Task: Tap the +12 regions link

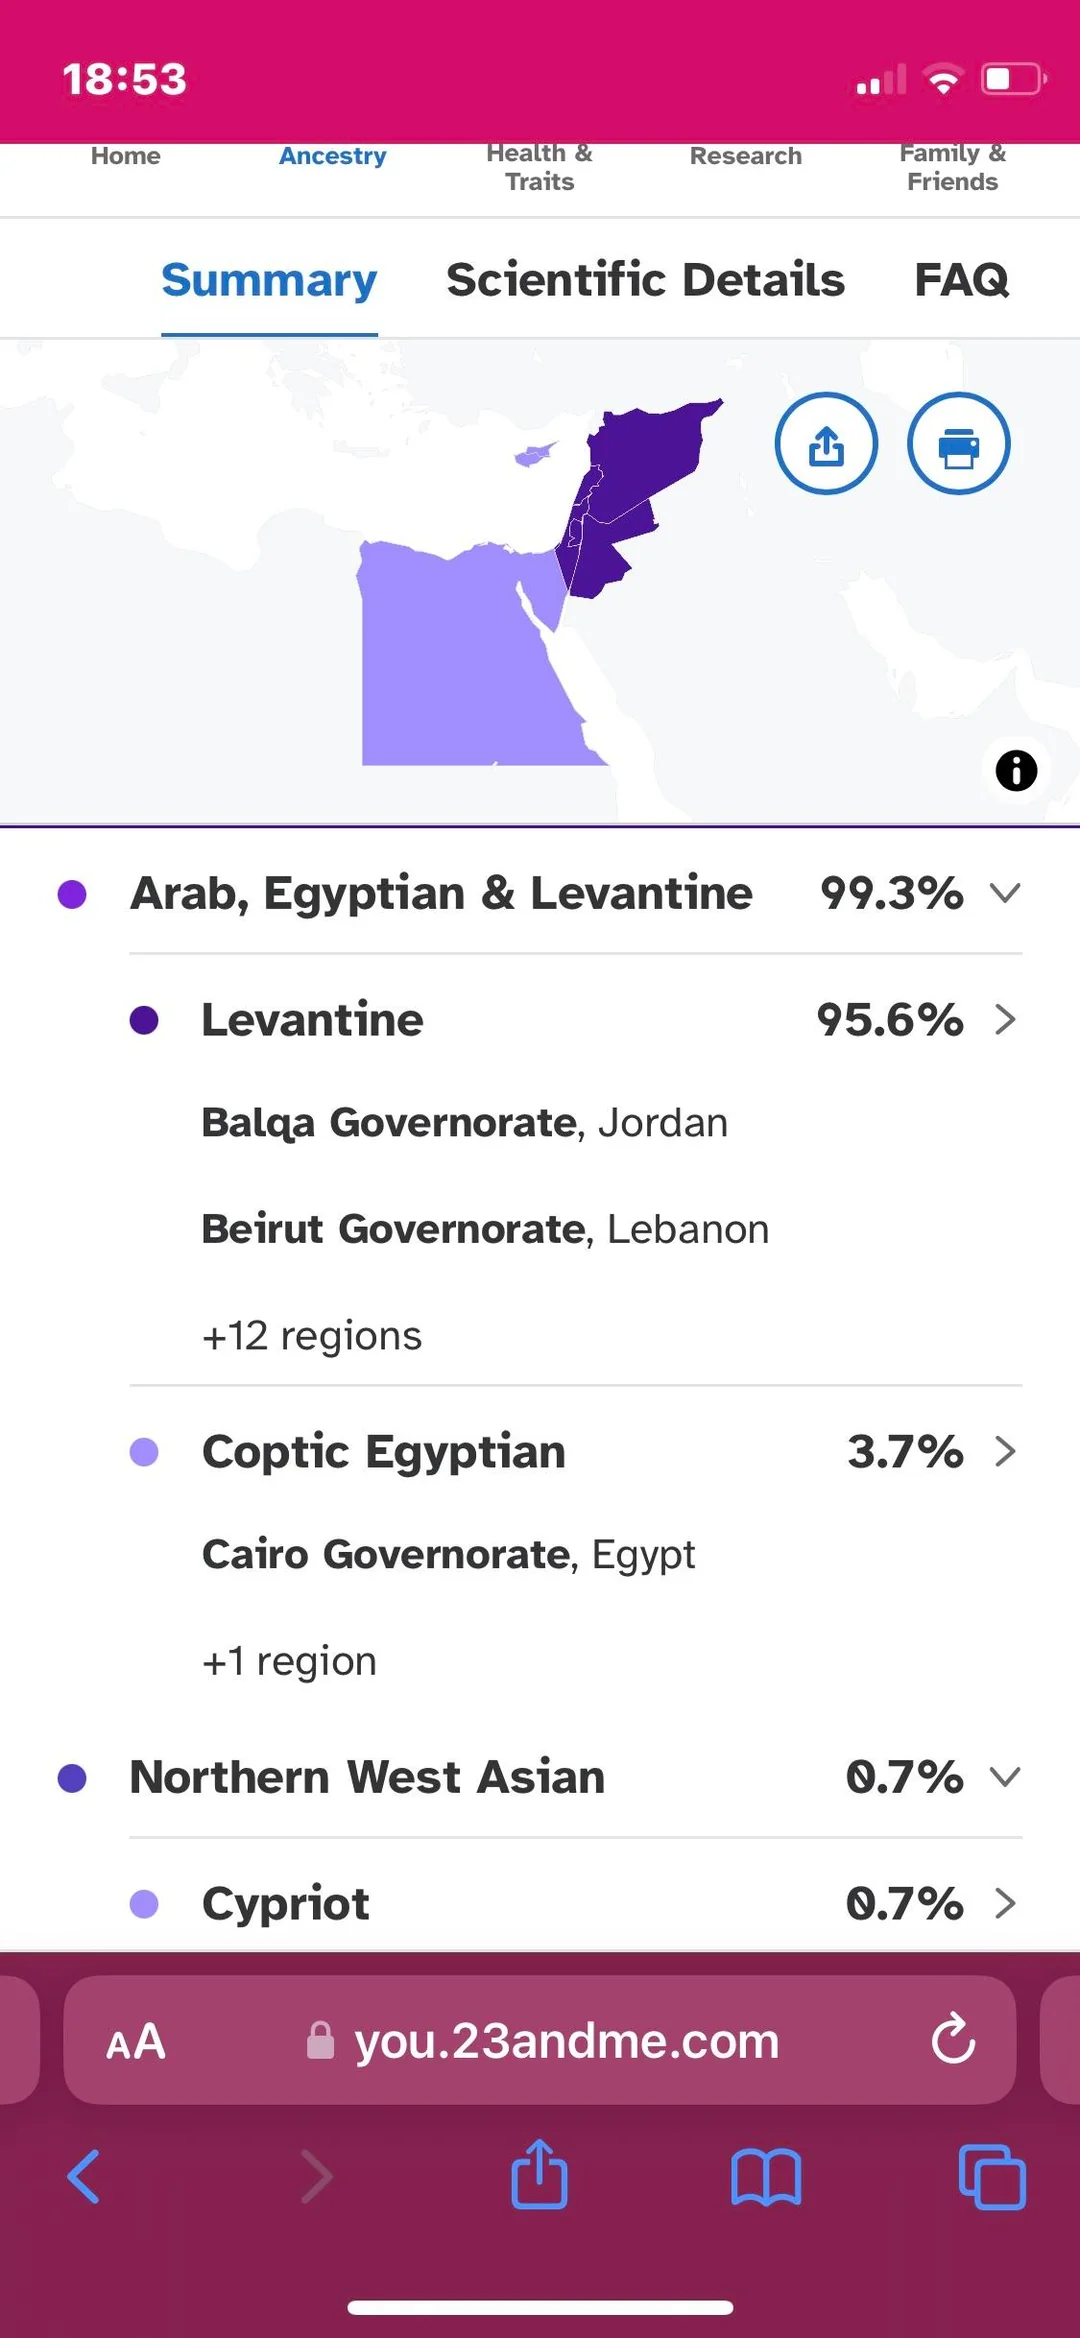Action: click(x=312, y=1335)
